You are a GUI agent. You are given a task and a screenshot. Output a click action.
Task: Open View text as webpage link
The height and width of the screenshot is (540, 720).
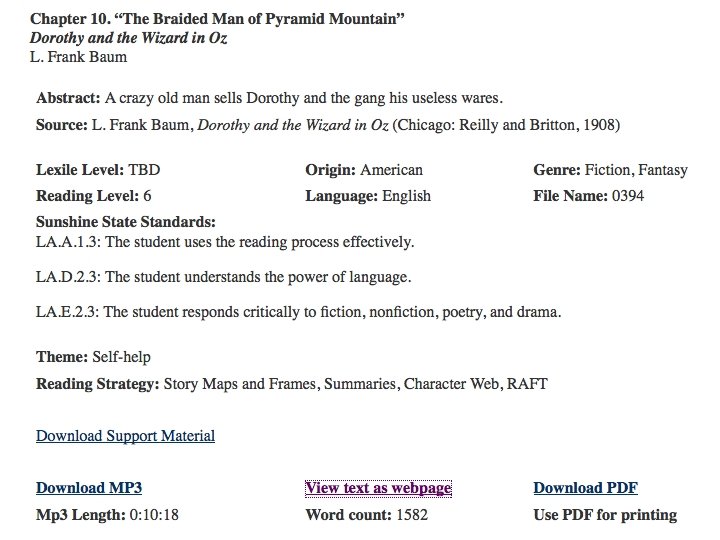click(x=378, y=488)
